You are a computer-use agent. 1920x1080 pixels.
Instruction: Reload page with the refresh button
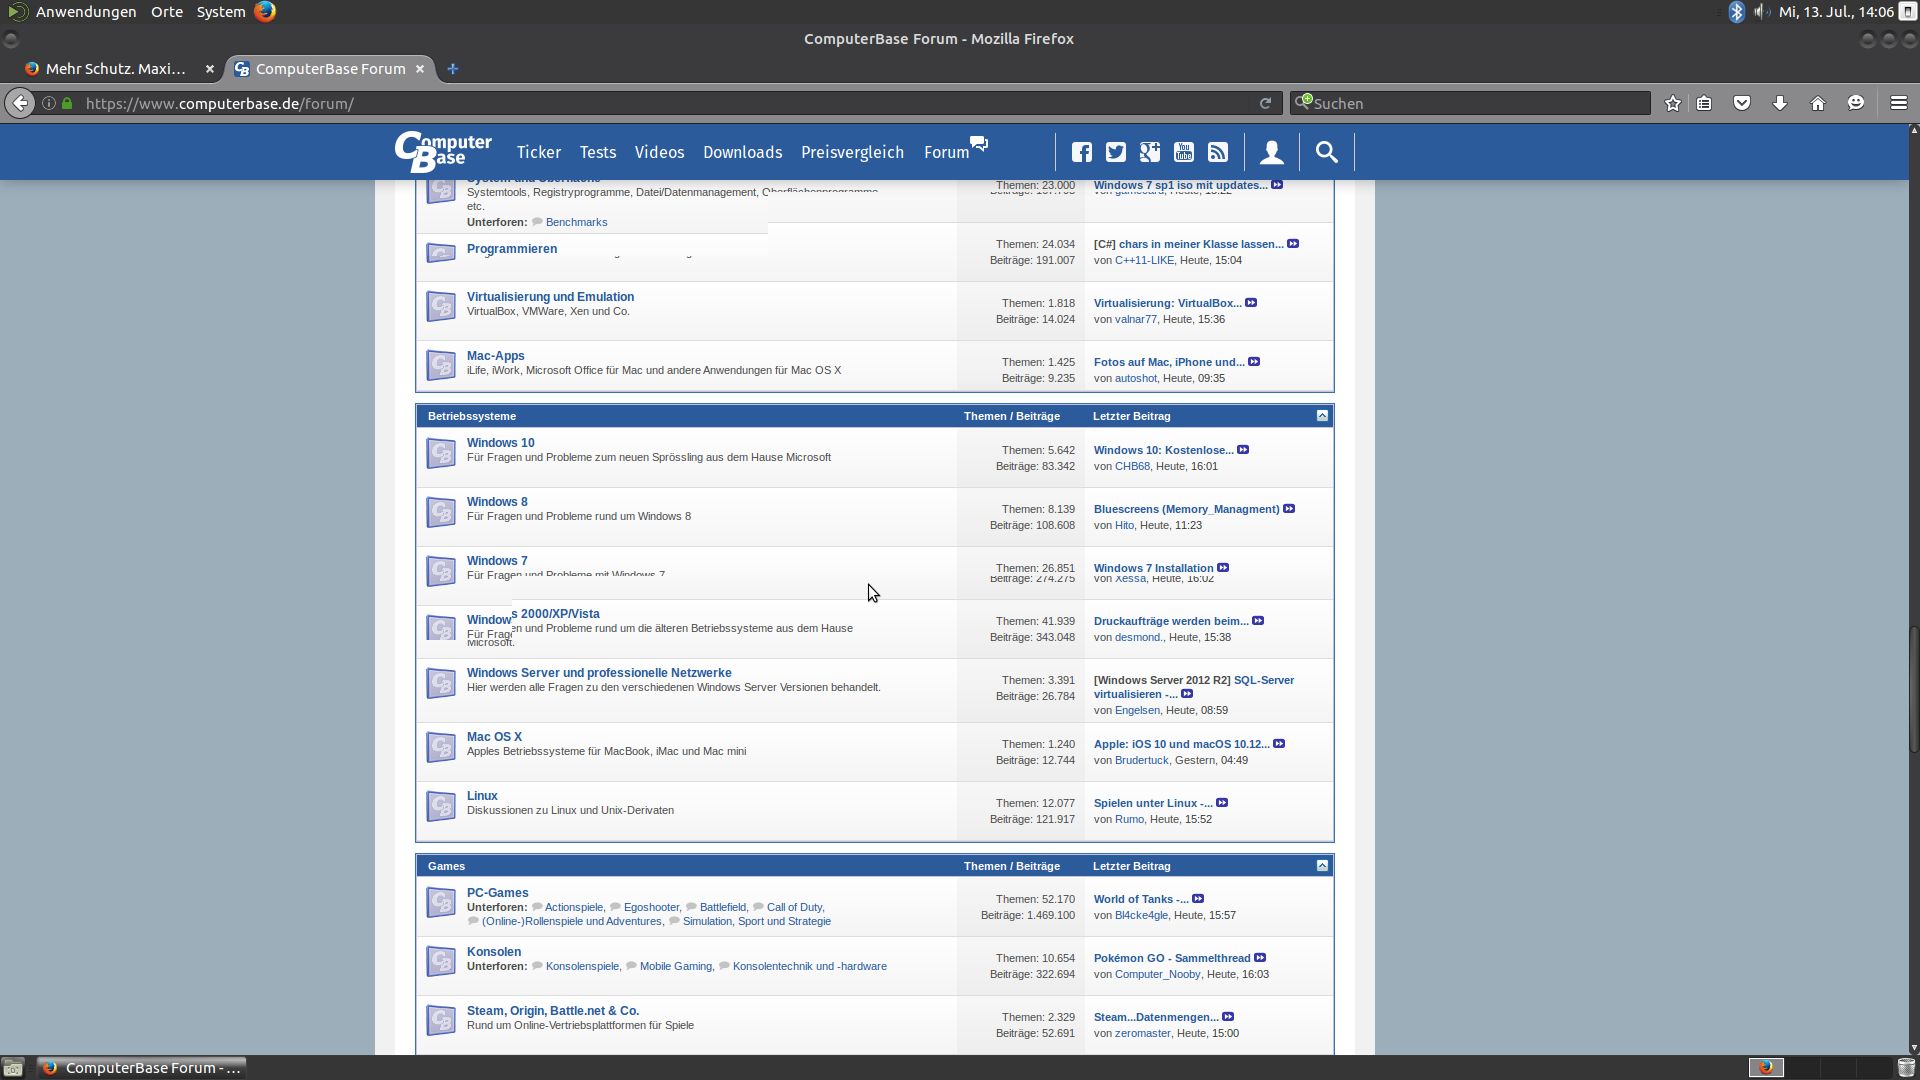(1265, 103)
